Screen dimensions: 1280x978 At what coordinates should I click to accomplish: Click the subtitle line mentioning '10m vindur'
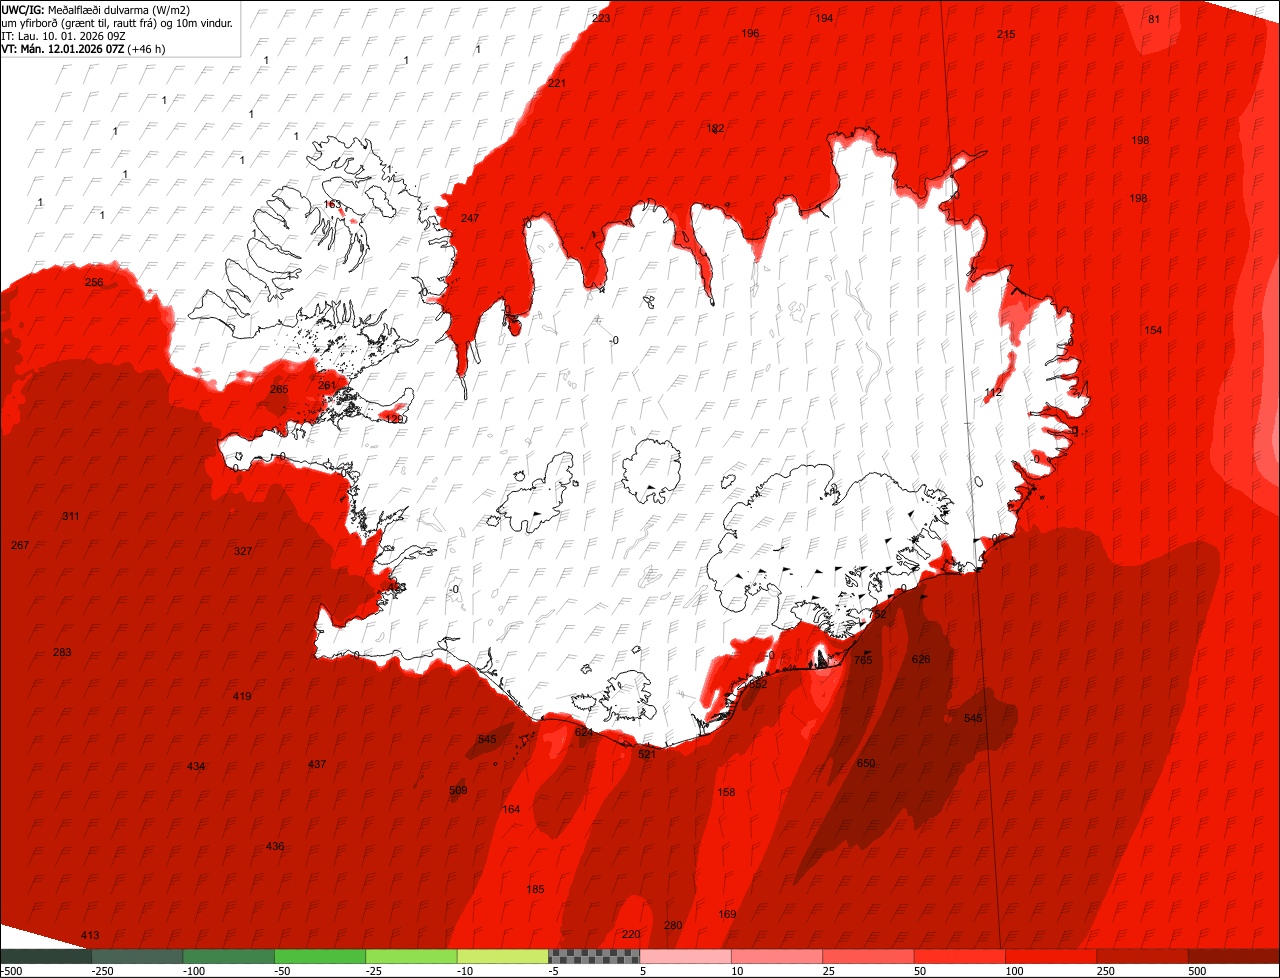pos(117,22)
